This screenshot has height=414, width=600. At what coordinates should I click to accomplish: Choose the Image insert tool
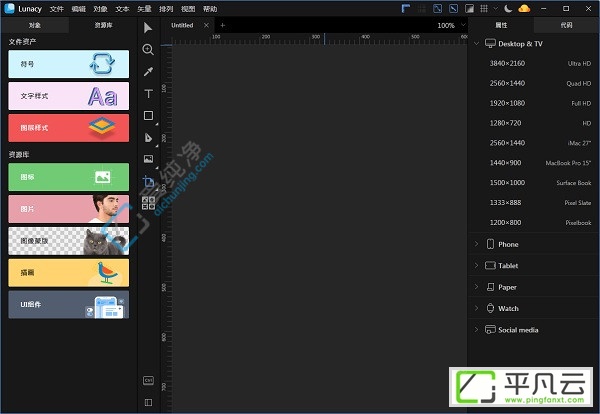(148, 159)
